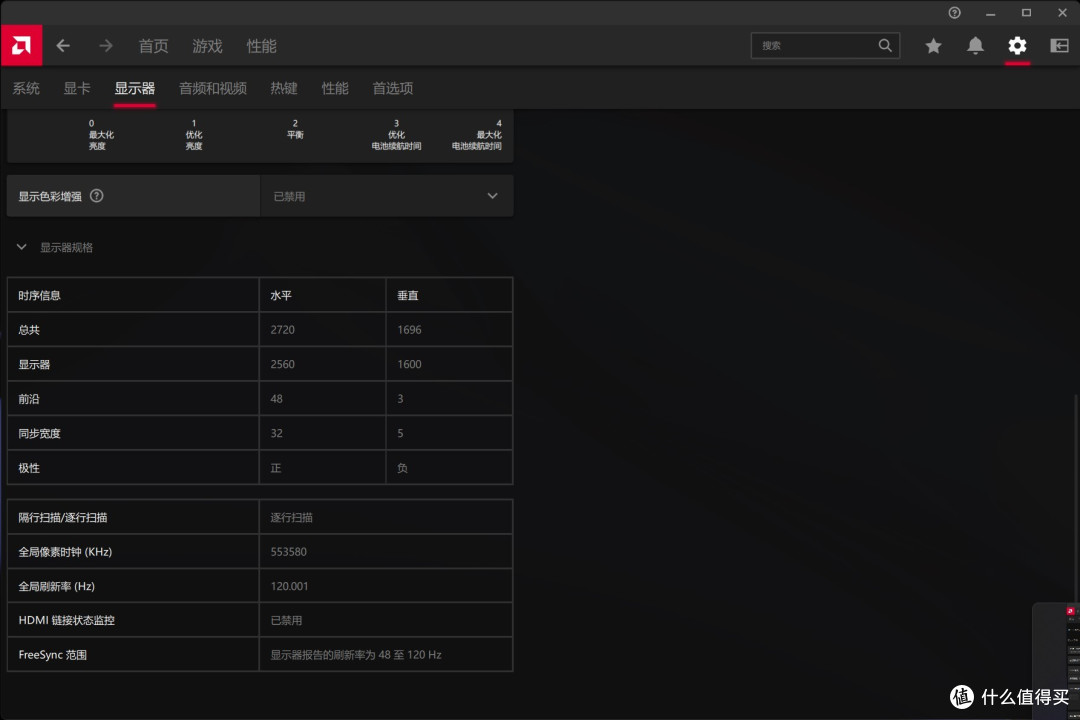Click the vertical scrollbar thumb
This screenshot has width=1080, height=720.
(1076, 500)
